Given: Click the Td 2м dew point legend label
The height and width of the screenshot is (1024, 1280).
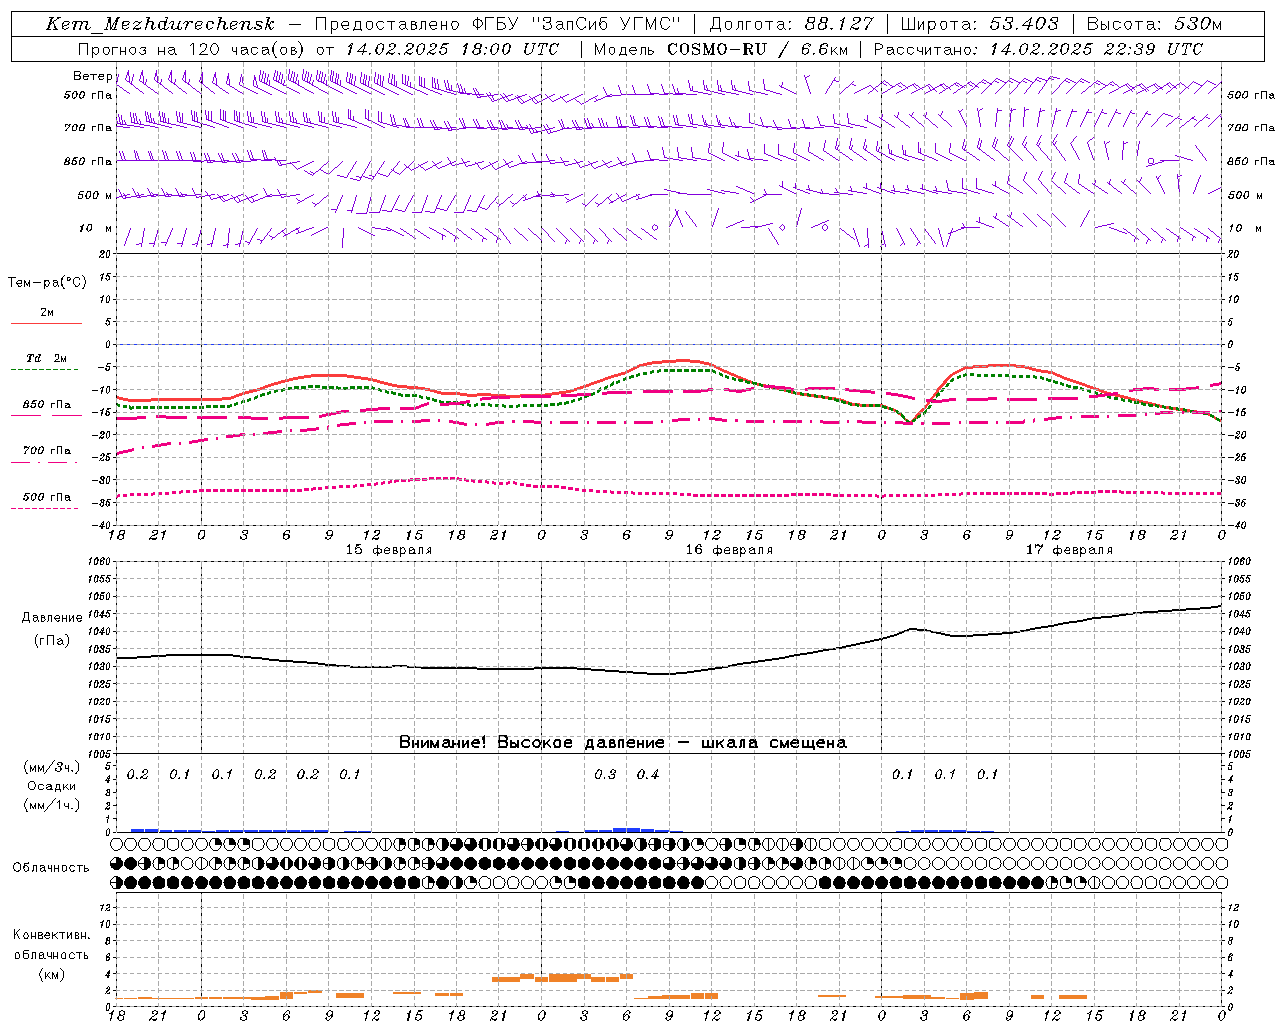Looking at the screenshot, I should pyautogui.click(x=47, y=358).
